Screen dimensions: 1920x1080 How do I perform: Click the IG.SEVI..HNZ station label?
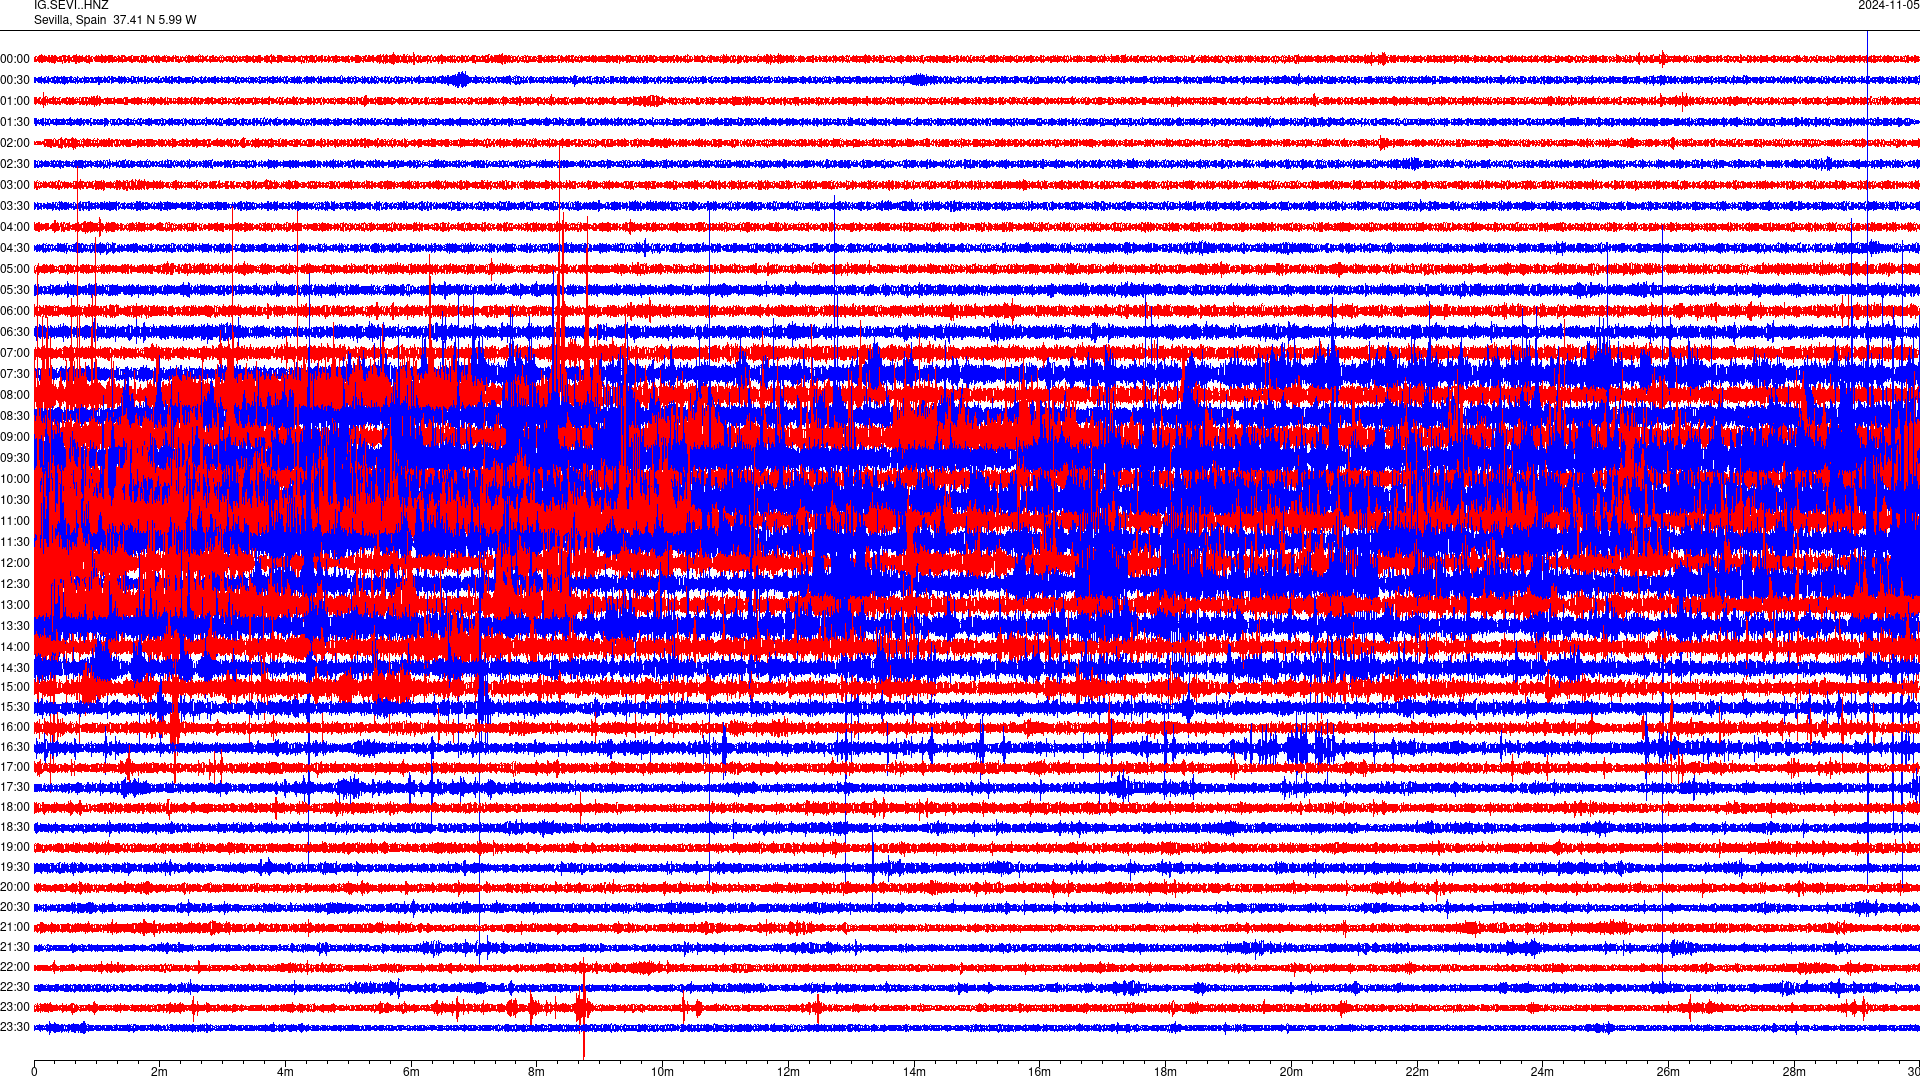click(x=71, y=5)
